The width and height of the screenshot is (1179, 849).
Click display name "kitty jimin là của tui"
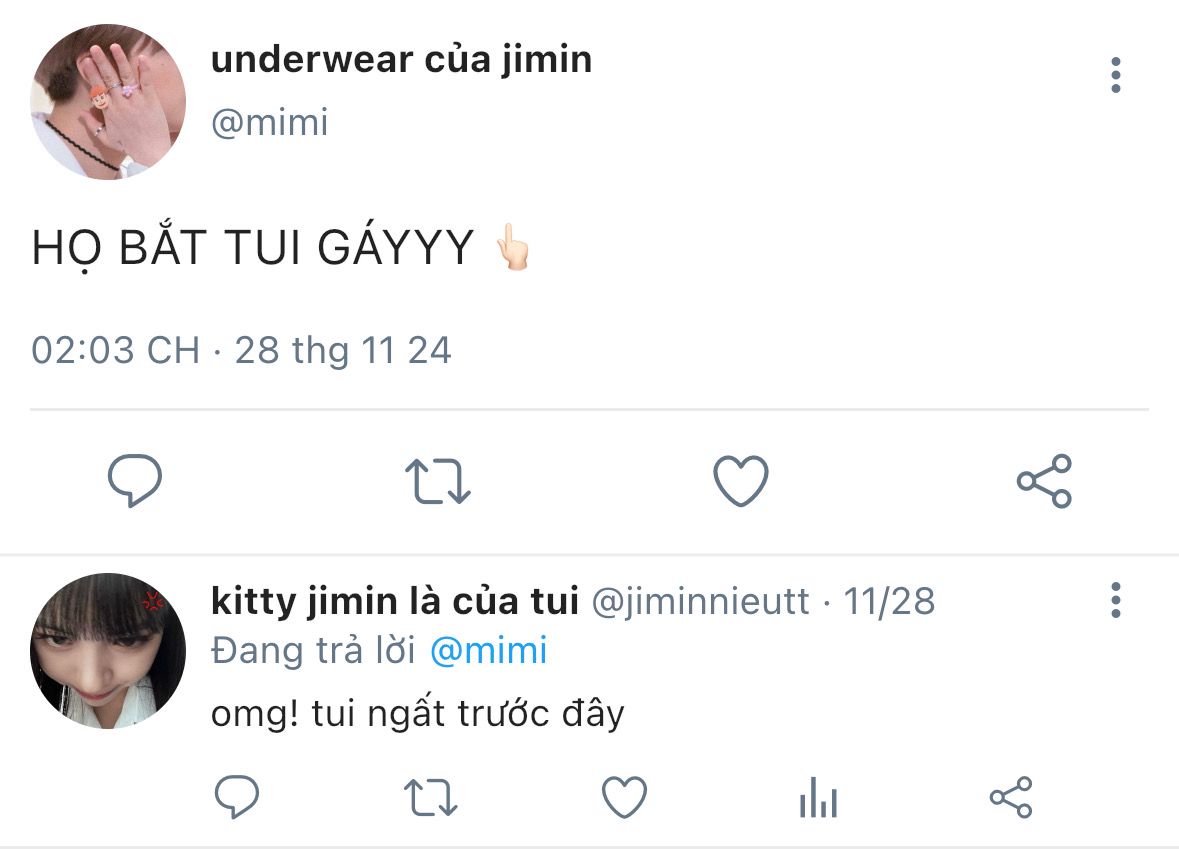pyautogui.click(x=395, y=601)
